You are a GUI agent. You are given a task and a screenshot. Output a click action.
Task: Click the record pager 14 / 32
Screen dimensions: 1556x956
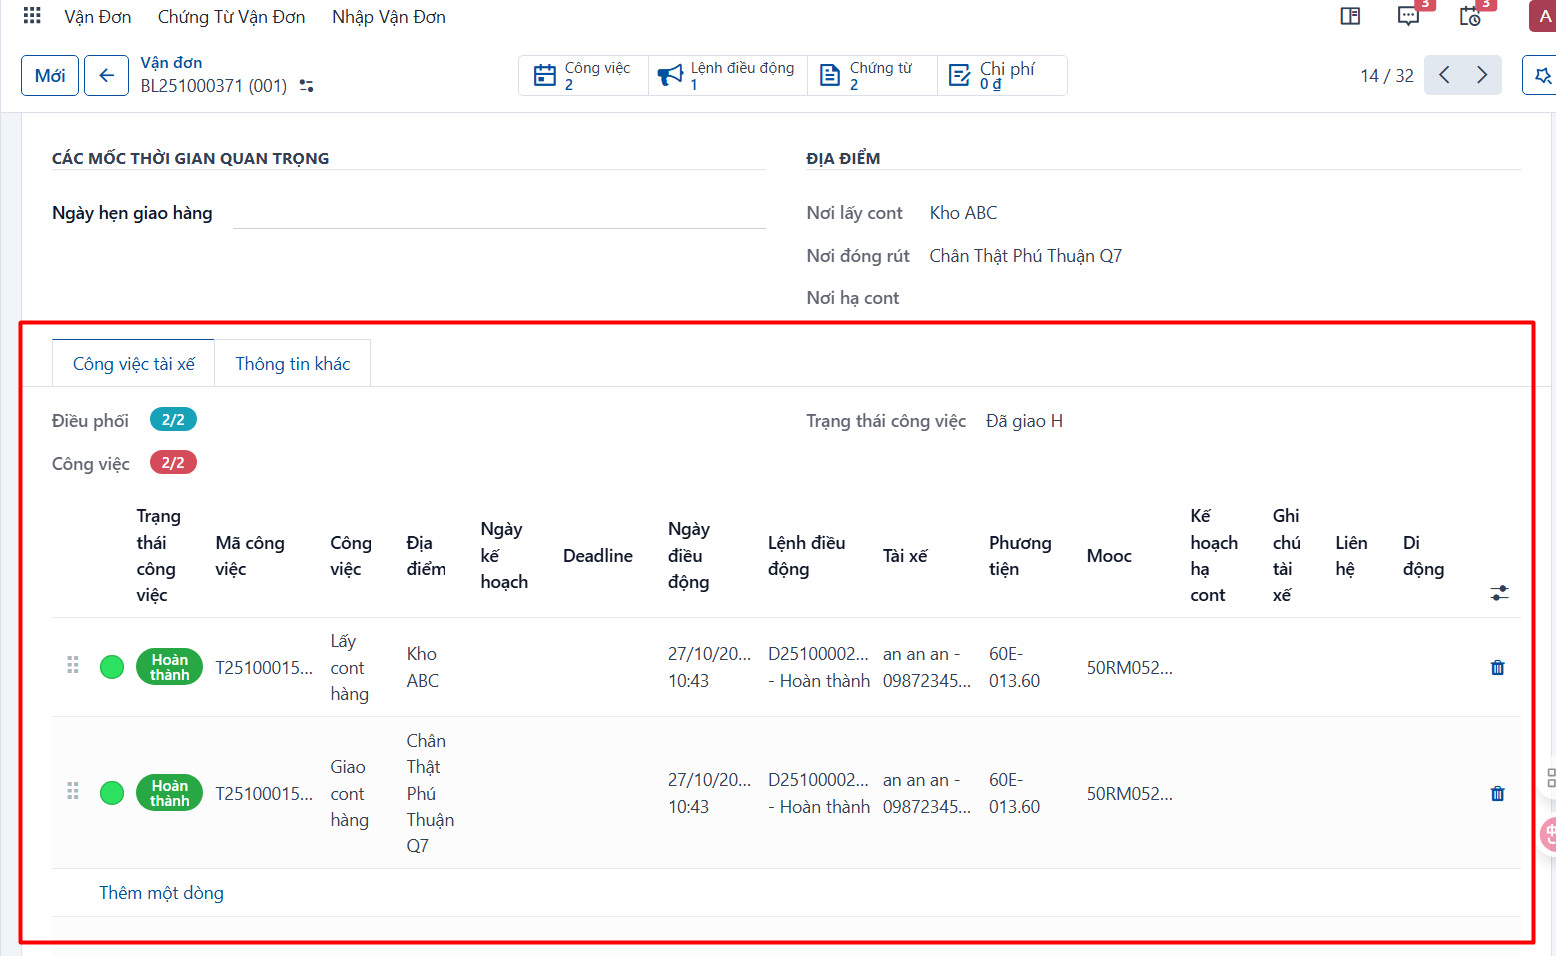[1387, 76]
